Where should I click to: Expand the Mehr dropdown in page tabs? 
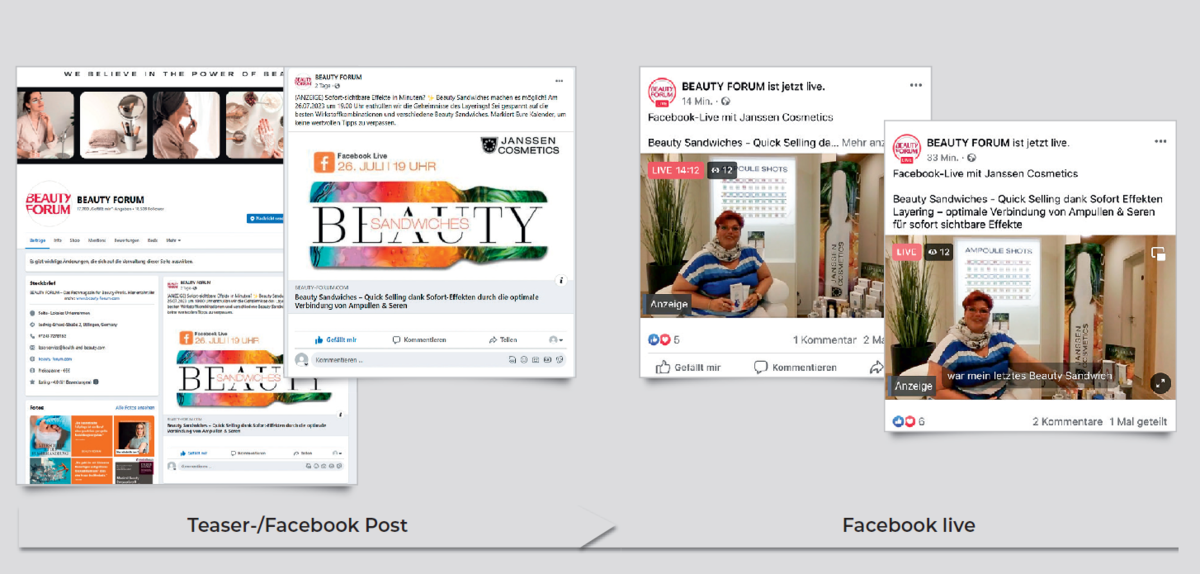(173, 241)
